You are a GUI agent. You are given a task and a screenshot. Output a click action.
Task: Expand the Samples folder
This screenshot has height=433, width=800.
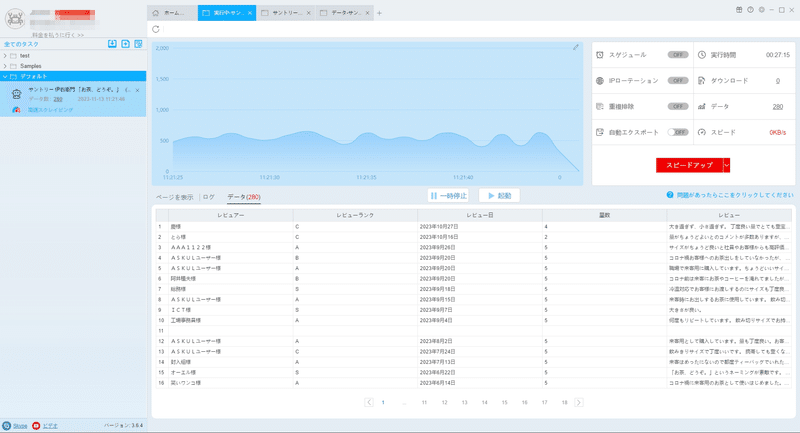(5, 66)
